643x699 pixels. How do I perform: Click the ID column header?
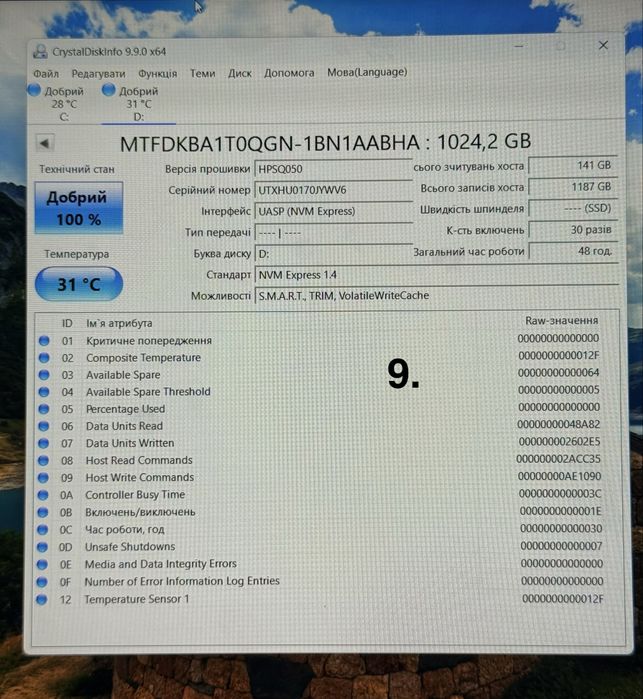(67, 323)
